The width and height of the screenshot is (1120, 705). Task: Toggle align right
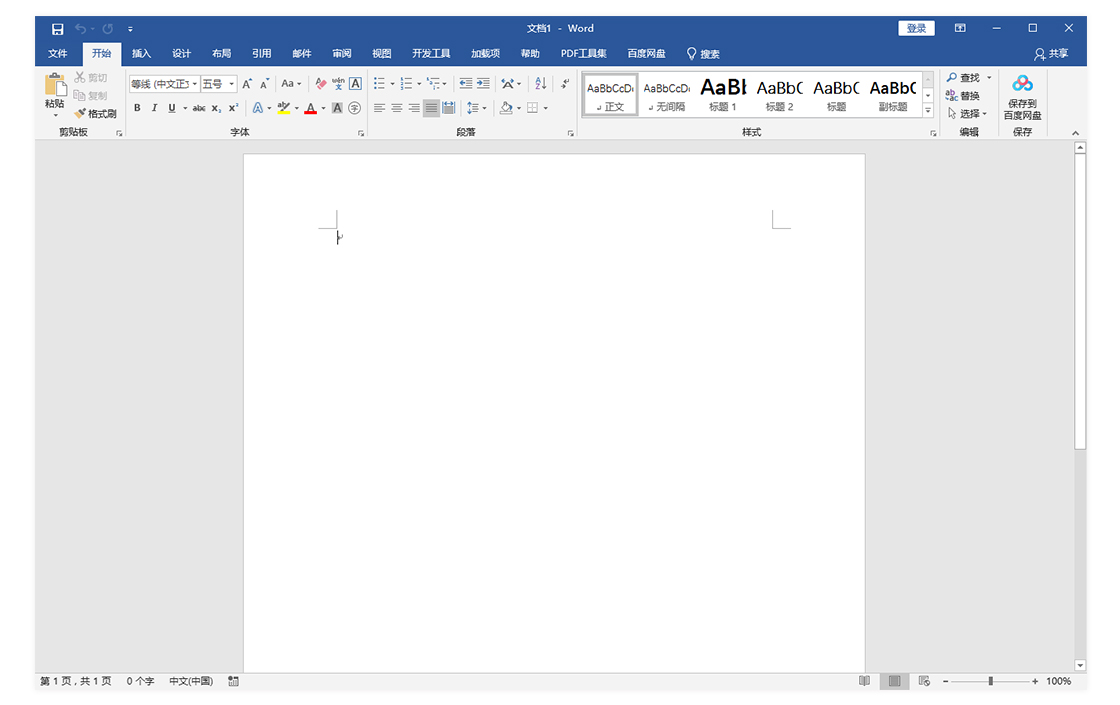414,108
